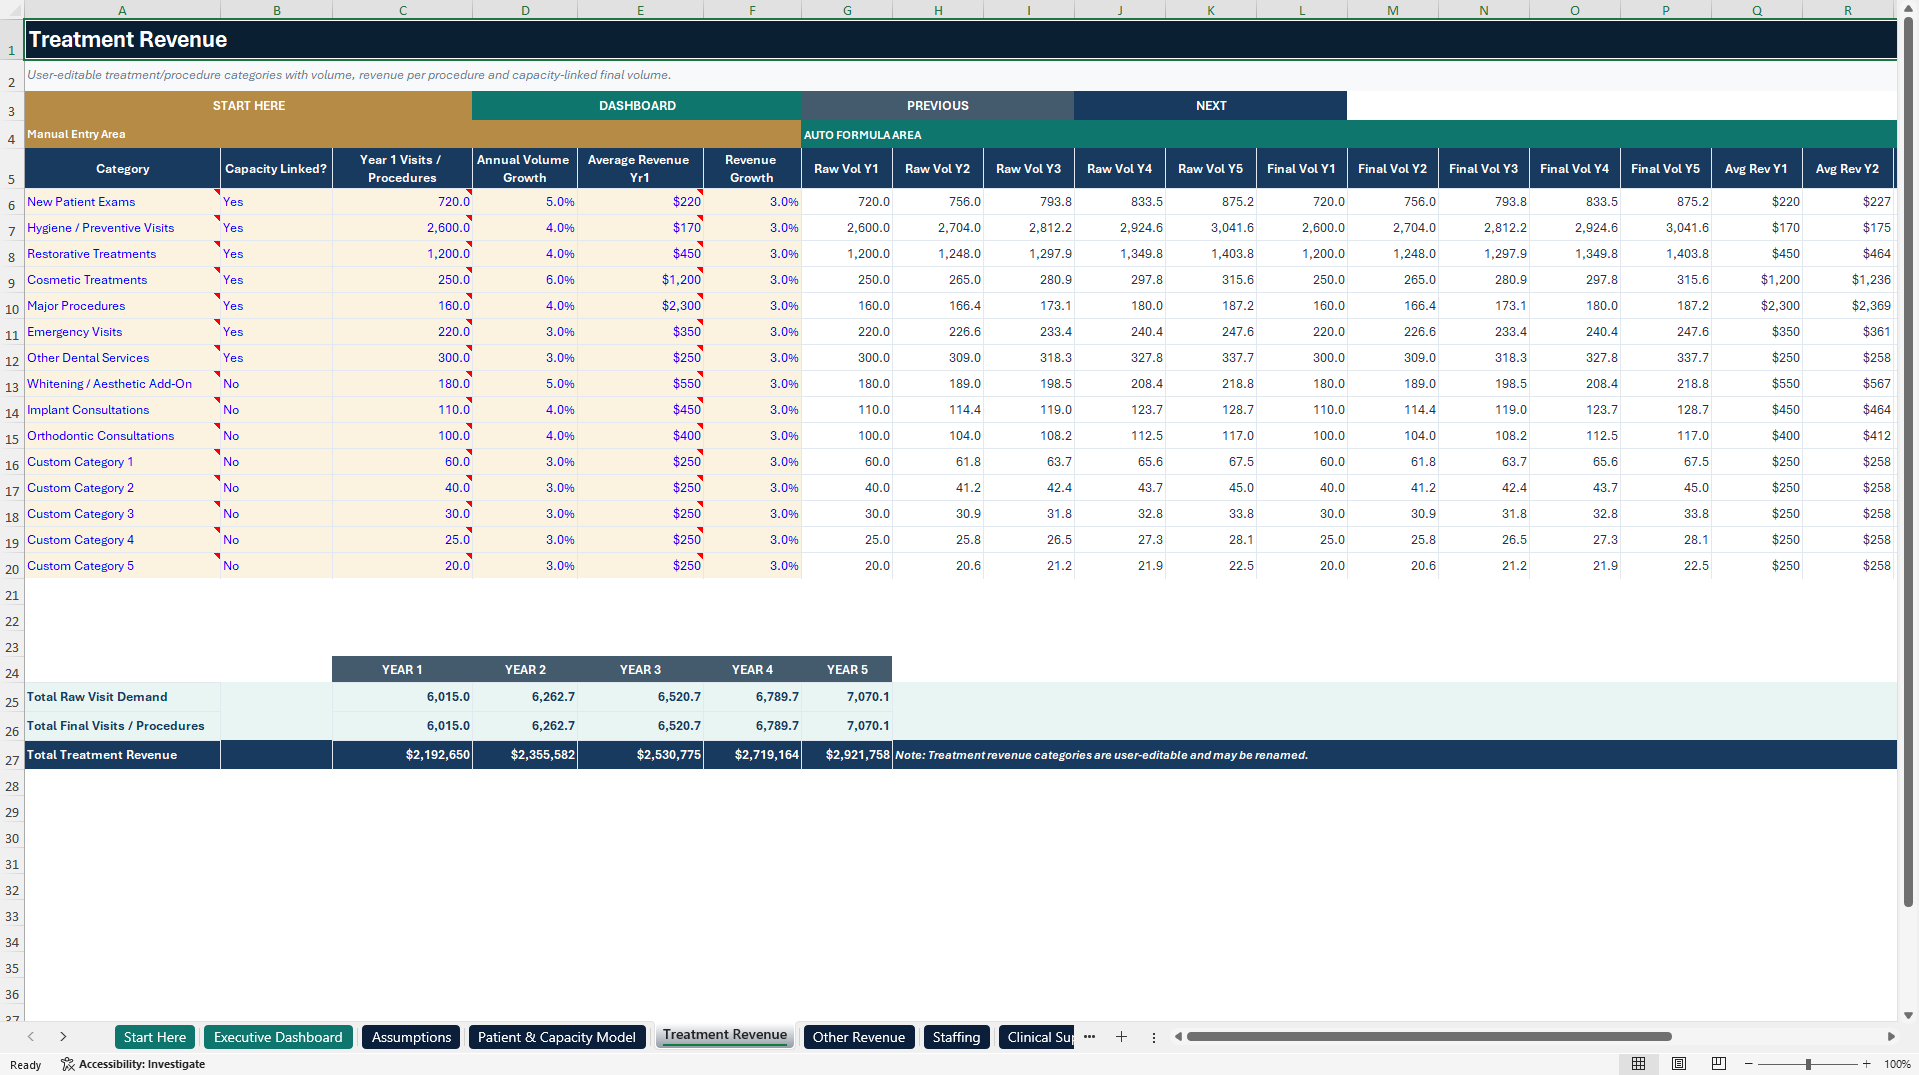1919x1075 pixels.
Task: Click the 100% zoom level
Action: pos(1897,1064)
